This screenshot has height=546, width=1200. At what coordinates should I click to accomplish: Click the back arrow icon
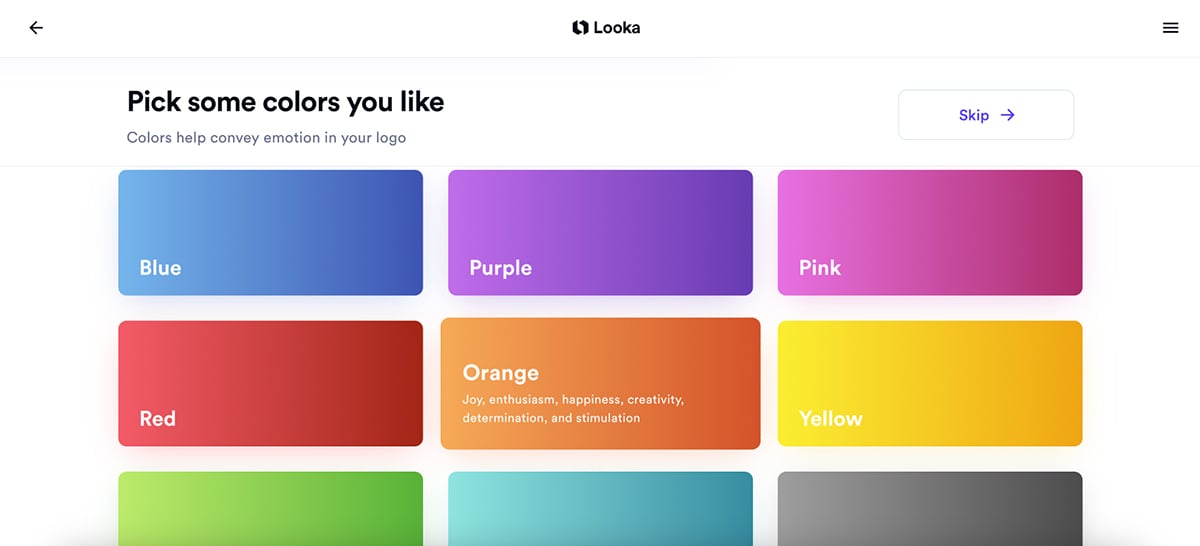coord(36,28)
